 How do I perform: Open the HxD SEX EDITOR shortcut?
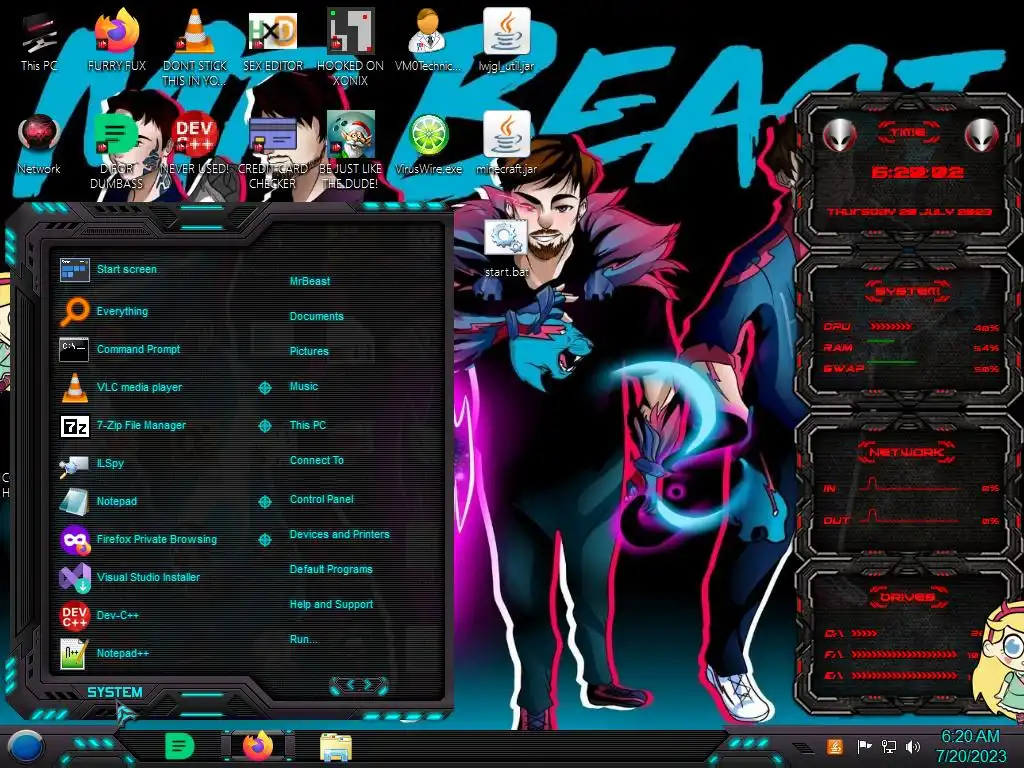[273, 40]
